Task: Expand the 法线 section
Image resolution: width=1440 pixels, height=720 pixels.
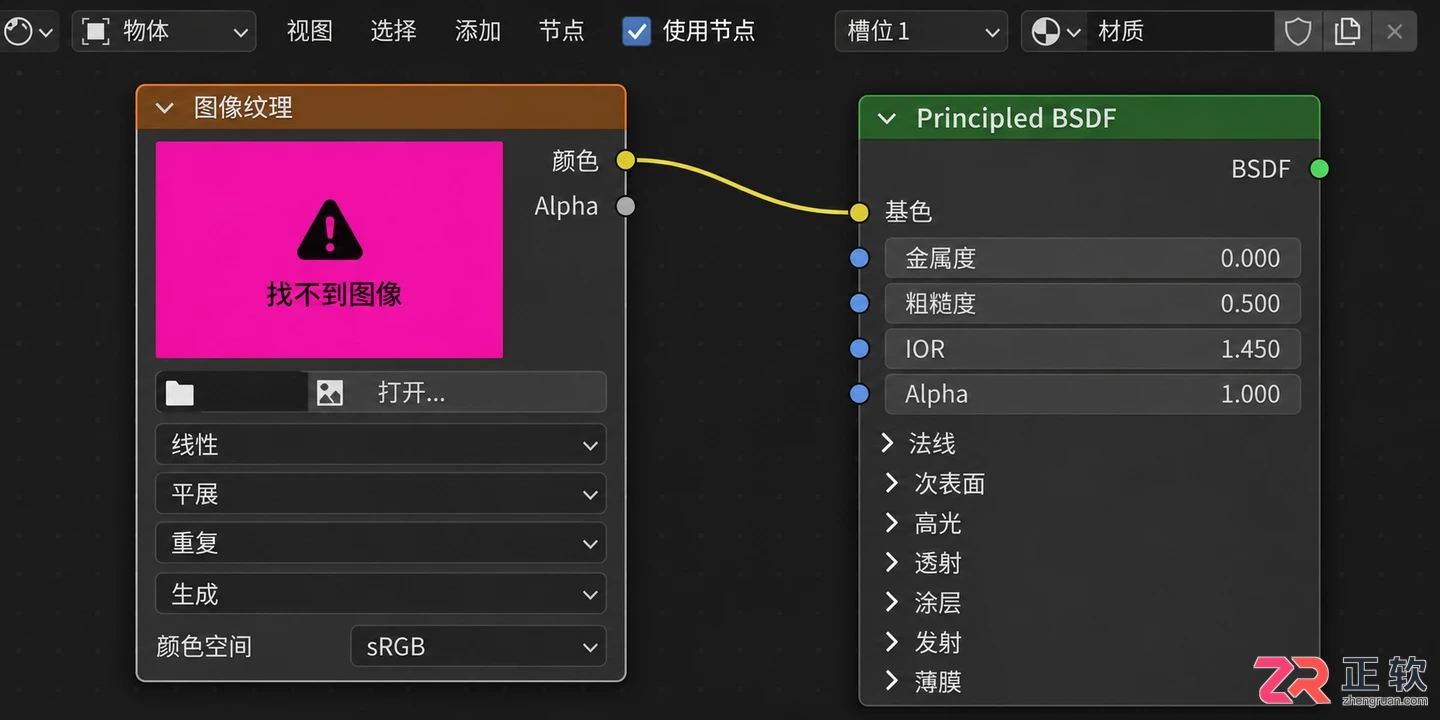Action: pyautogui.click(x=888, y=442)
